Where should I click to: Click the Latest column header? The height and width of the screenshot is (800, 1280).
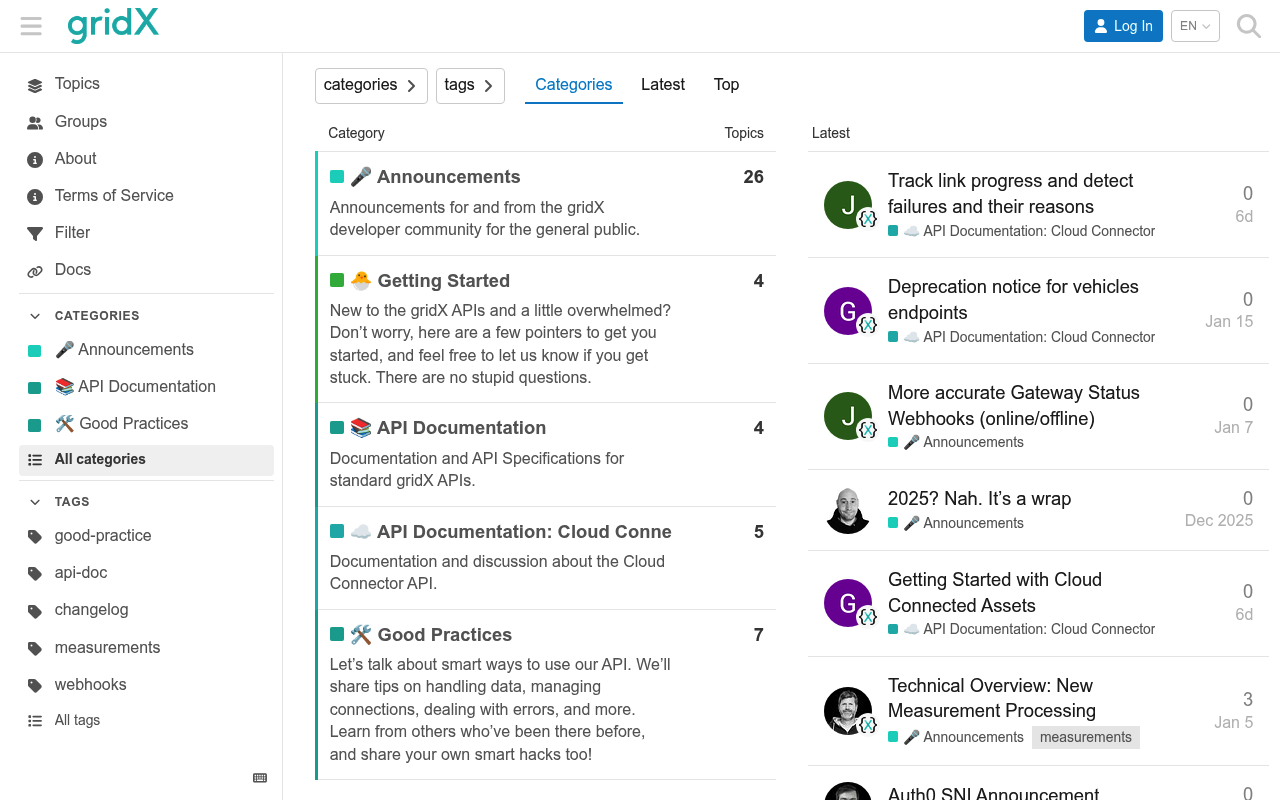point(831,133)
